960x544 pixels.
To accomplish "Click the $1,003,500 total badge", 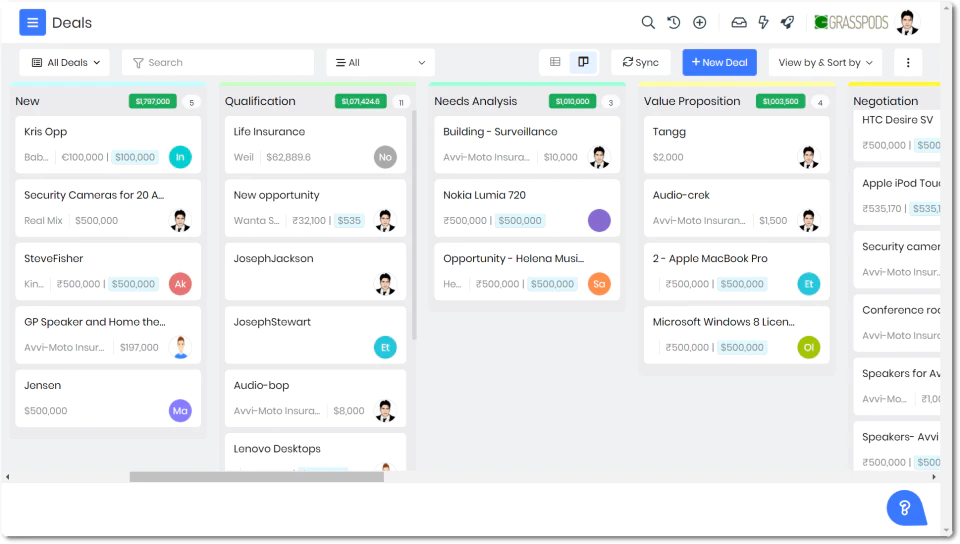I will 780,102.
